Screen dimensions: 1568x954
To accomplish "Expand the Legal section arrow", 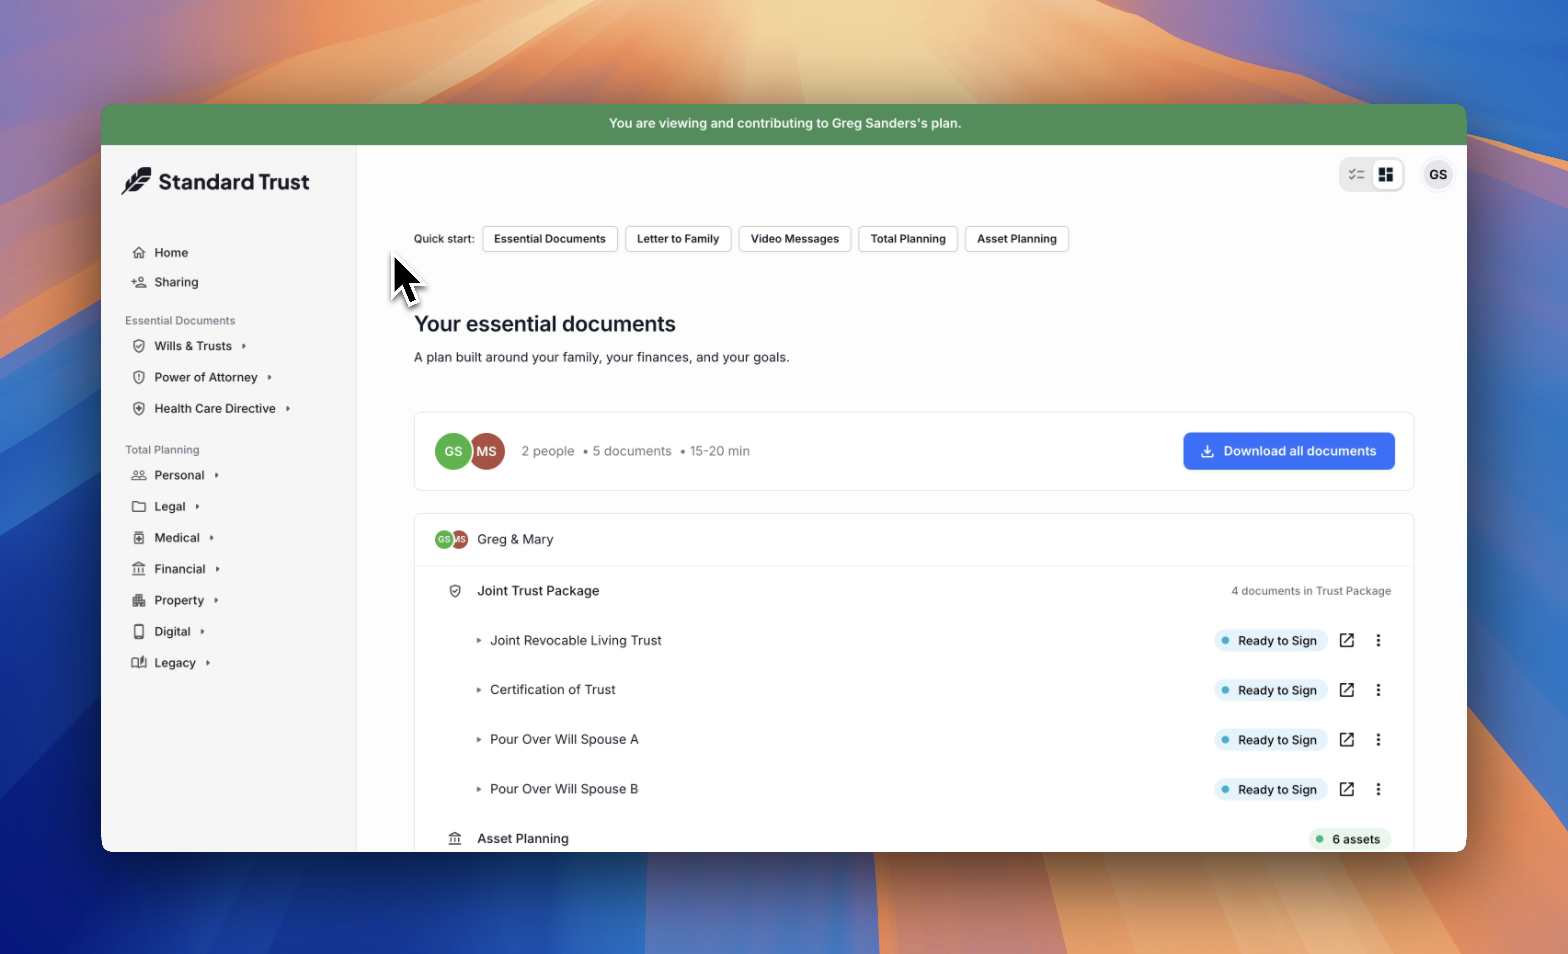I will pos(198,507).
